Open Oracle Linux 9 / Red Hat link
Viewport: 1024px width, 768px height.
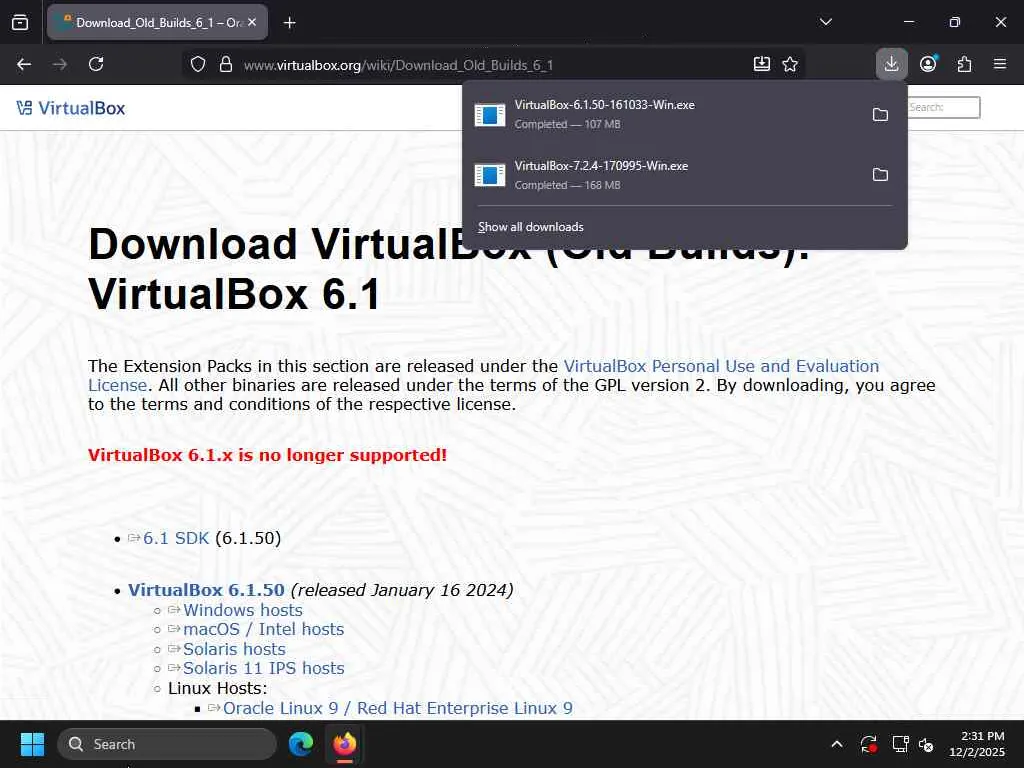click(x=398, y=708)
